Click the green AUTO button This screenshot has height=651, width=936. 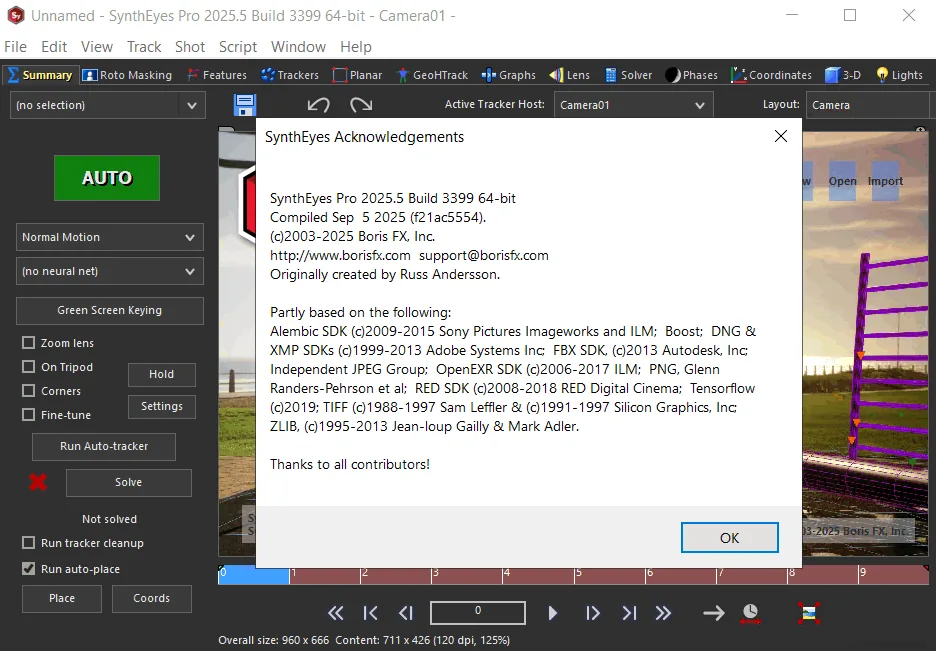107,178
